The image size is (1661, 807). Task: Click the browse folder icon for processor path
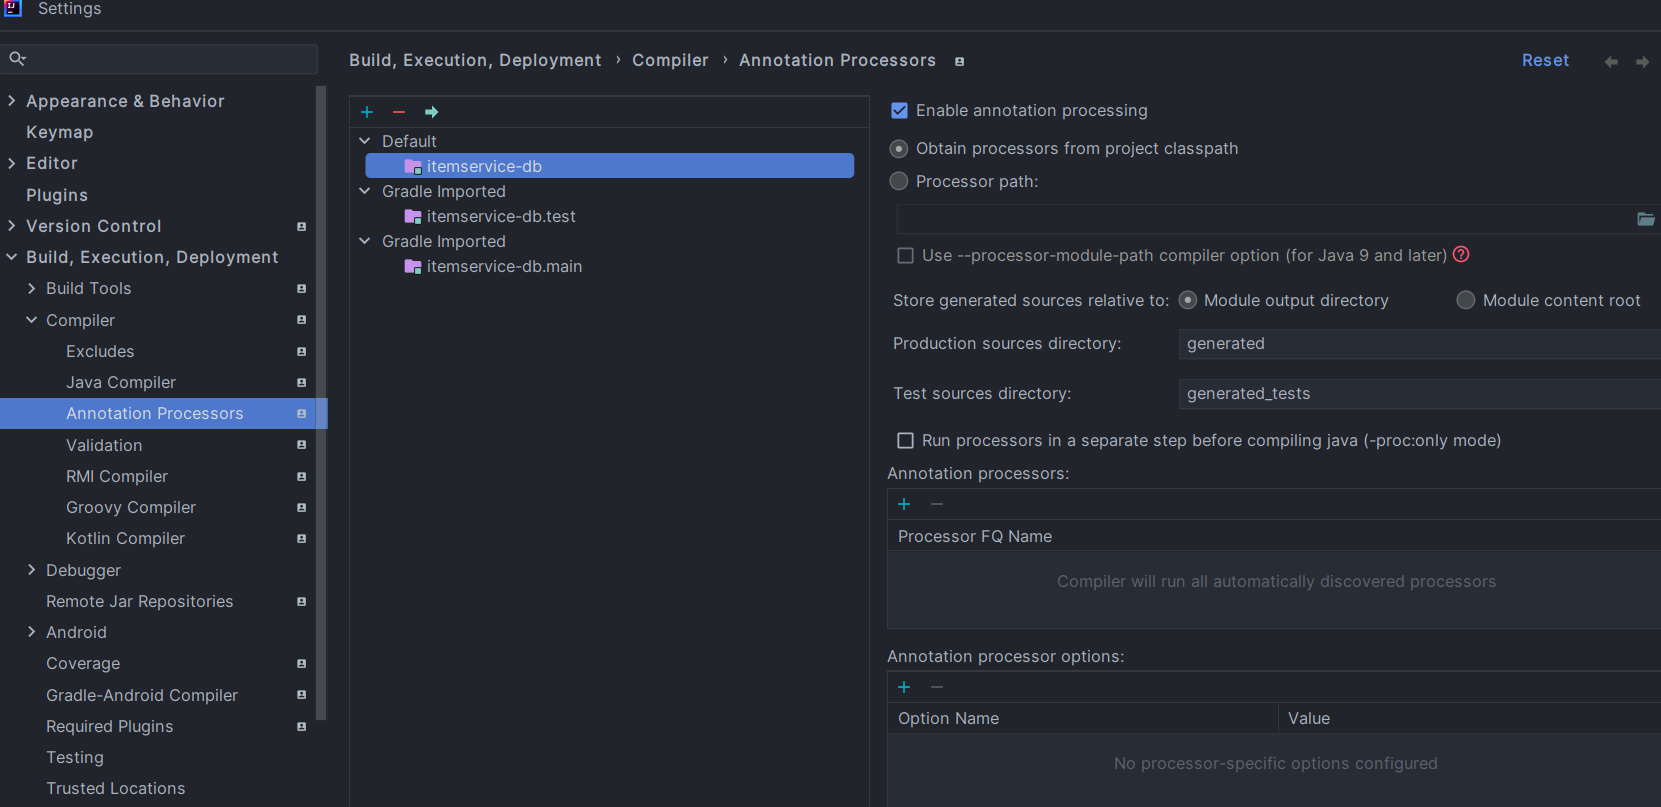1645,219
